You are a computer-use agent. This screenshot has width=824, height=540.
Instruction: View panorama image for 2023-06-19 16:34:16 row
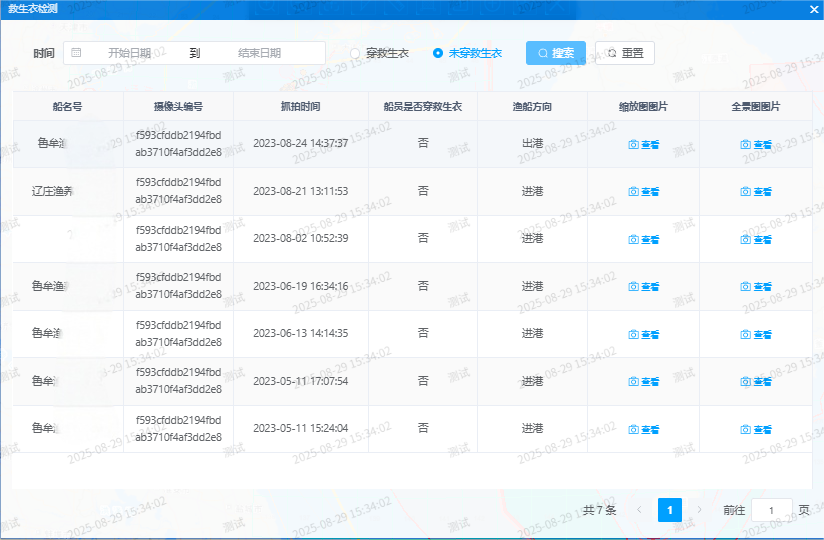coord(756,286)
